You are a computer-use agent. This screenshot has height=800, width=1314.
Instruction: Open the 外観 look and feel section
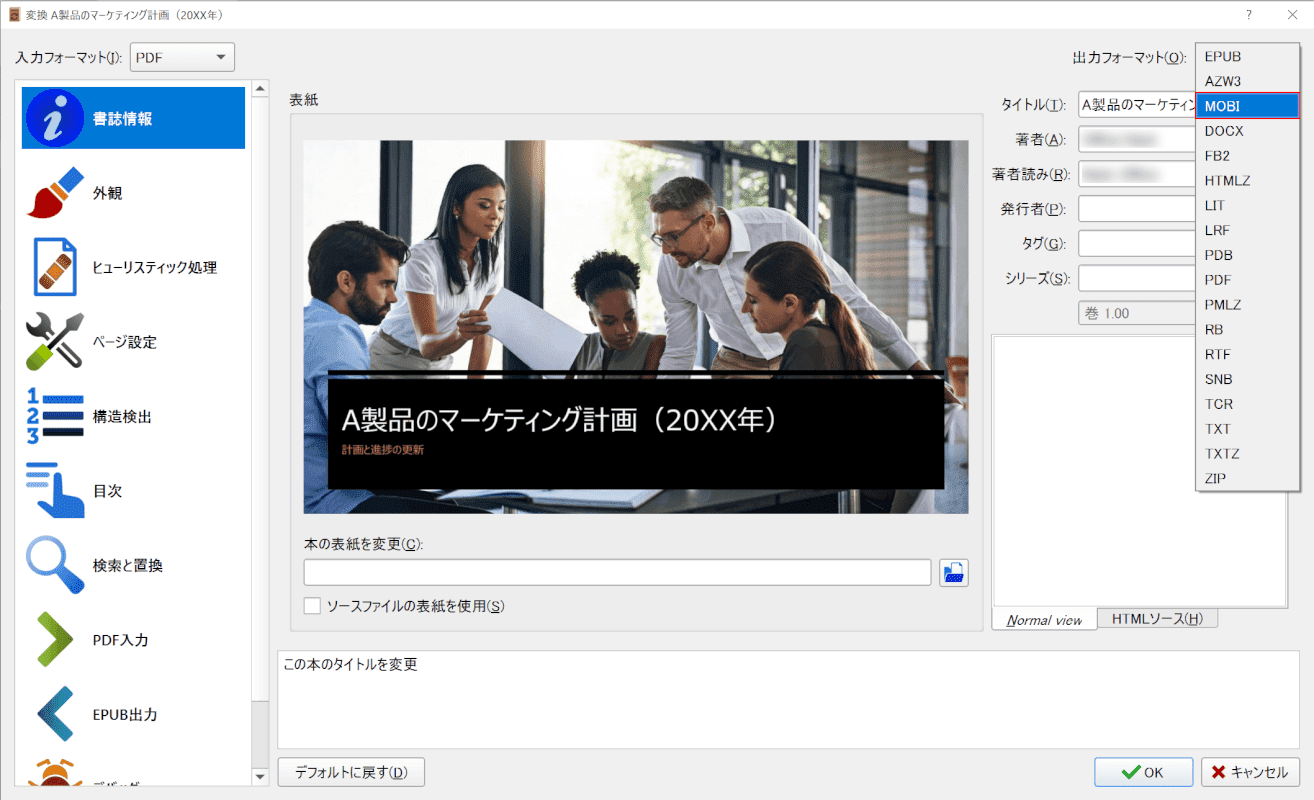[133, 193]
